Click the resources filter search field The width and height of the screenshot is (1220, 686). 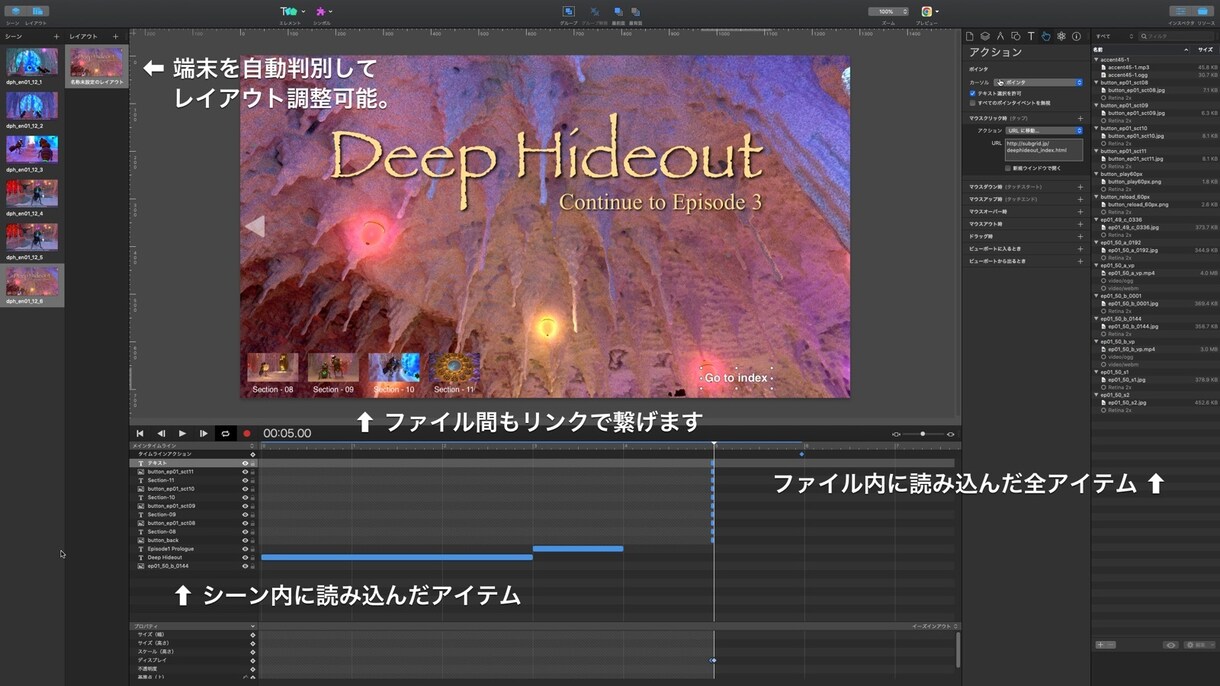[1177, 36]
